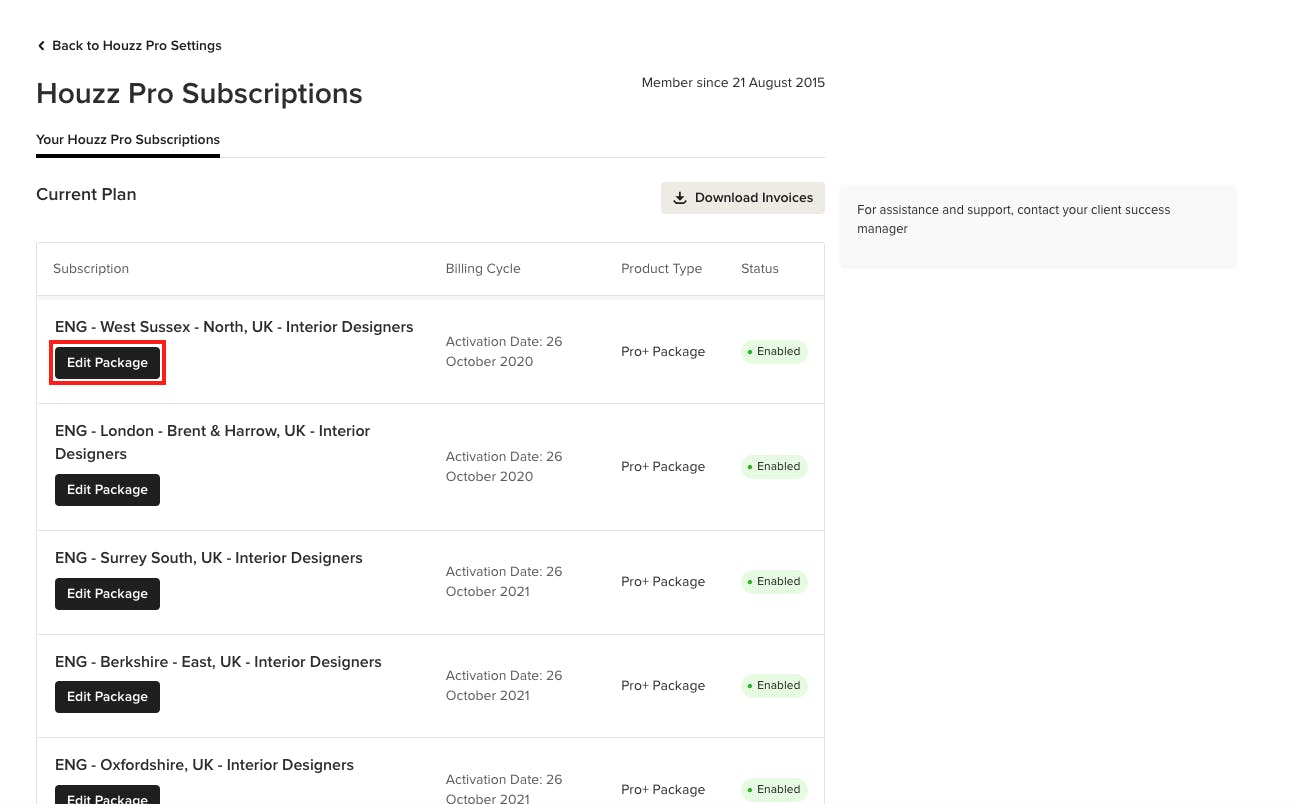Edit Package for Surrey South
Image resolution: width=1299 pixels, height=804 pixels.
point(107,594)
